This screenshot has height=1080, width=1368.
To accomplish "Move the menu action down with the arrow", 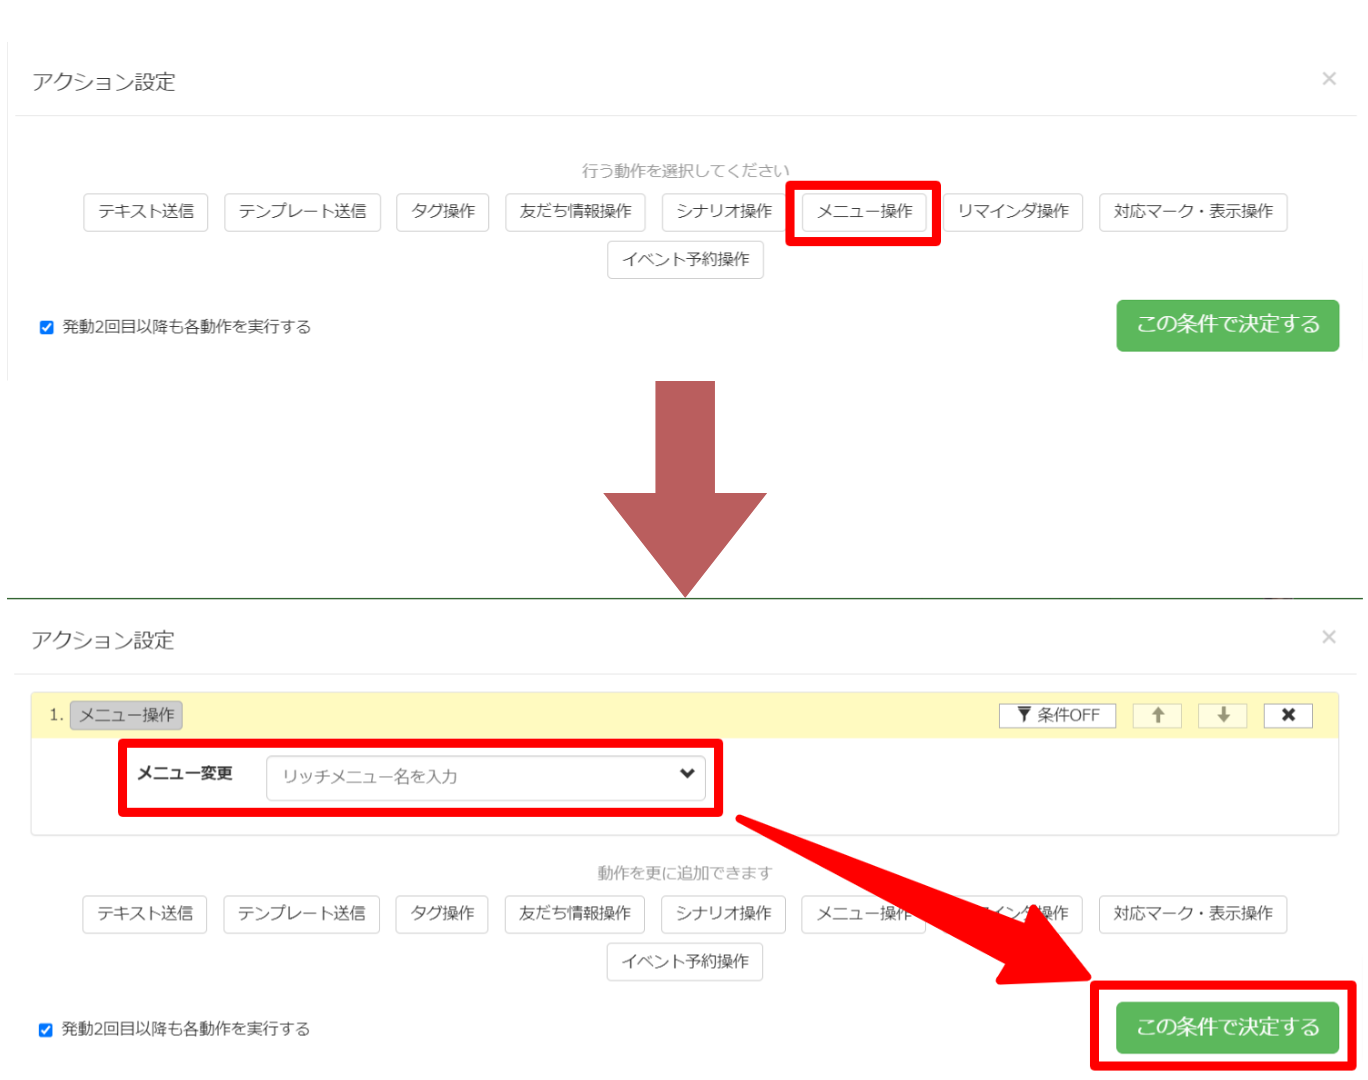I will pyautogui.click(x=1222, y=715).
